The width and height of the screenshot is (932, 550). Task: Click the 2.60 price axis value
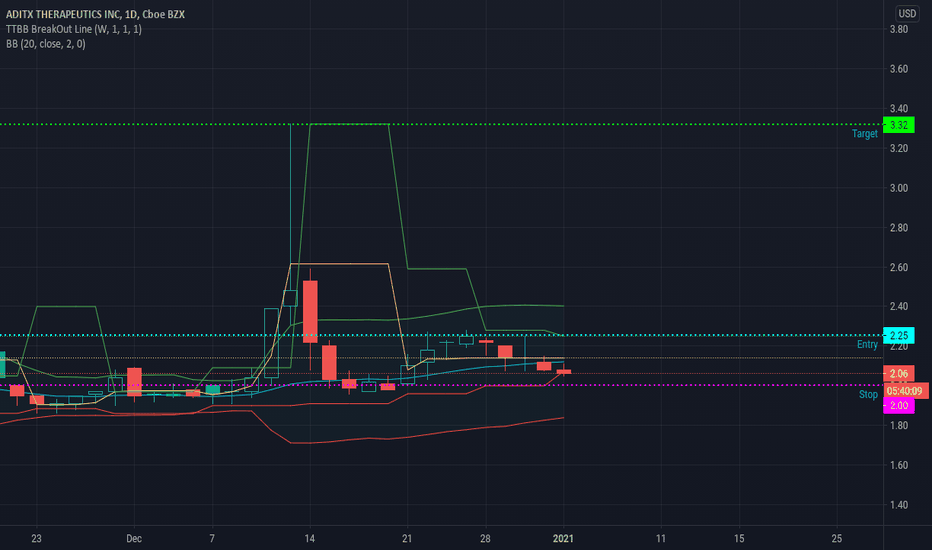(899, 268)
